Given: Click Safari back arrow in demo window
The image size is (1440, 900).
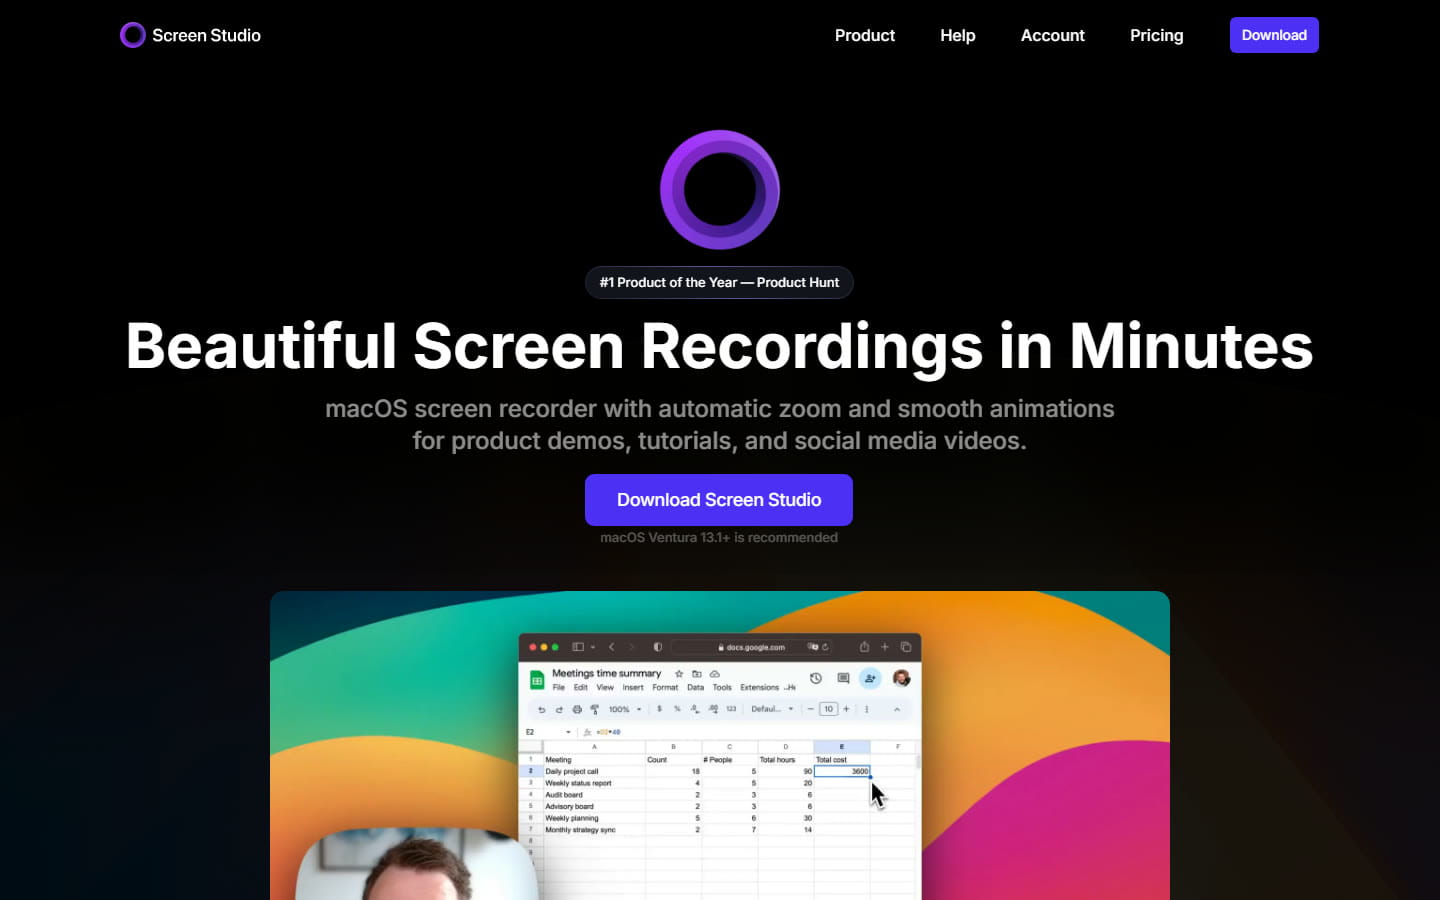Looking at the screenshot, I should pyautogui.click(x=612, y=647).
